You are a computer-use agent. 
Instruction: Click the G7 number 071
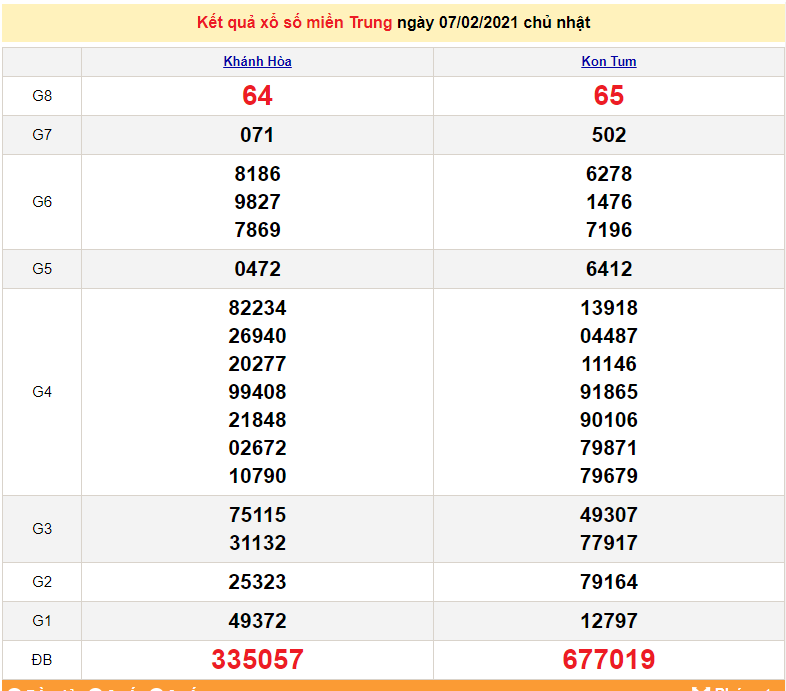tap(257, 135)
